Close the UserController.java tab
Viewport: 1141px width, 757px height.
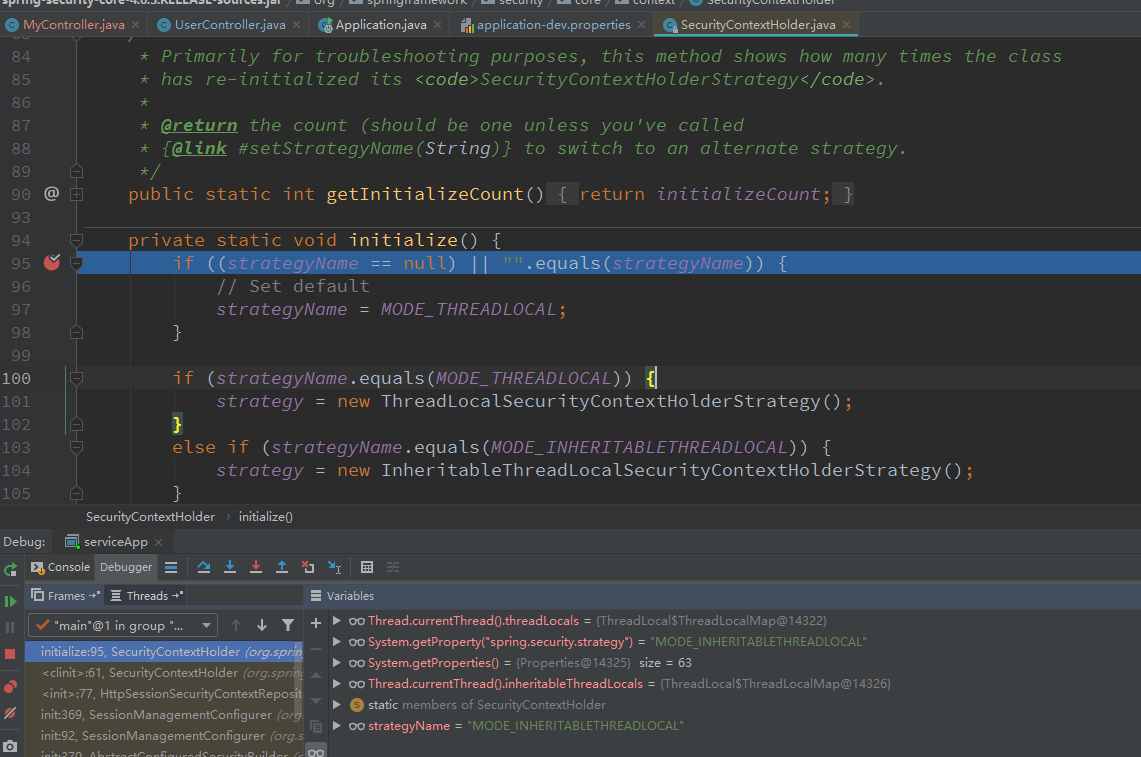coord(296,25)
